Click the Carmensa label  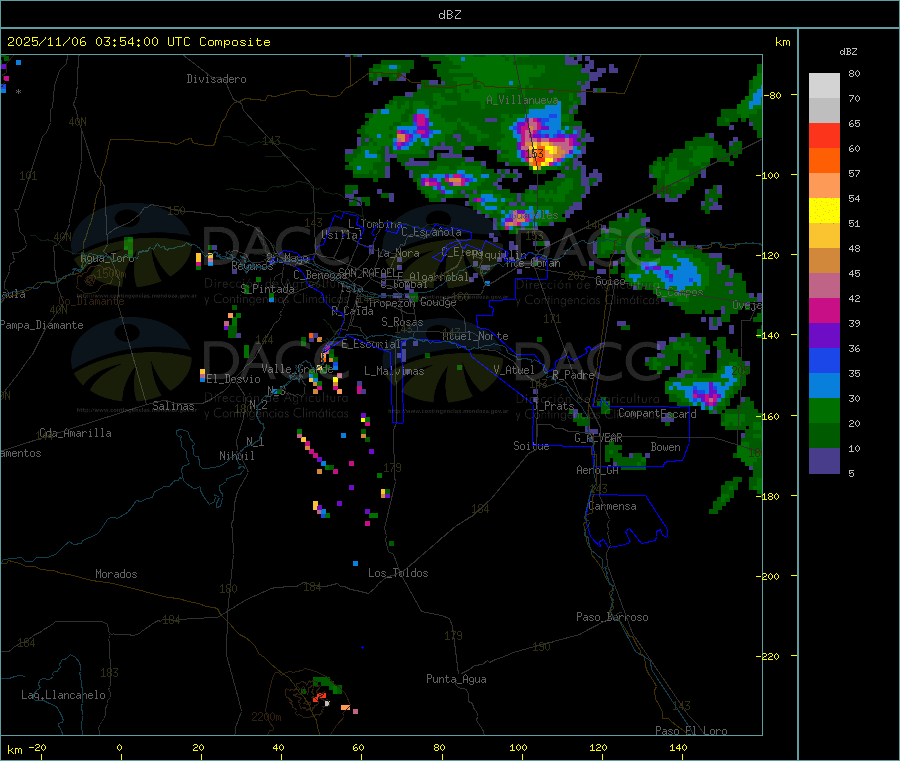[x=612, y=506]
